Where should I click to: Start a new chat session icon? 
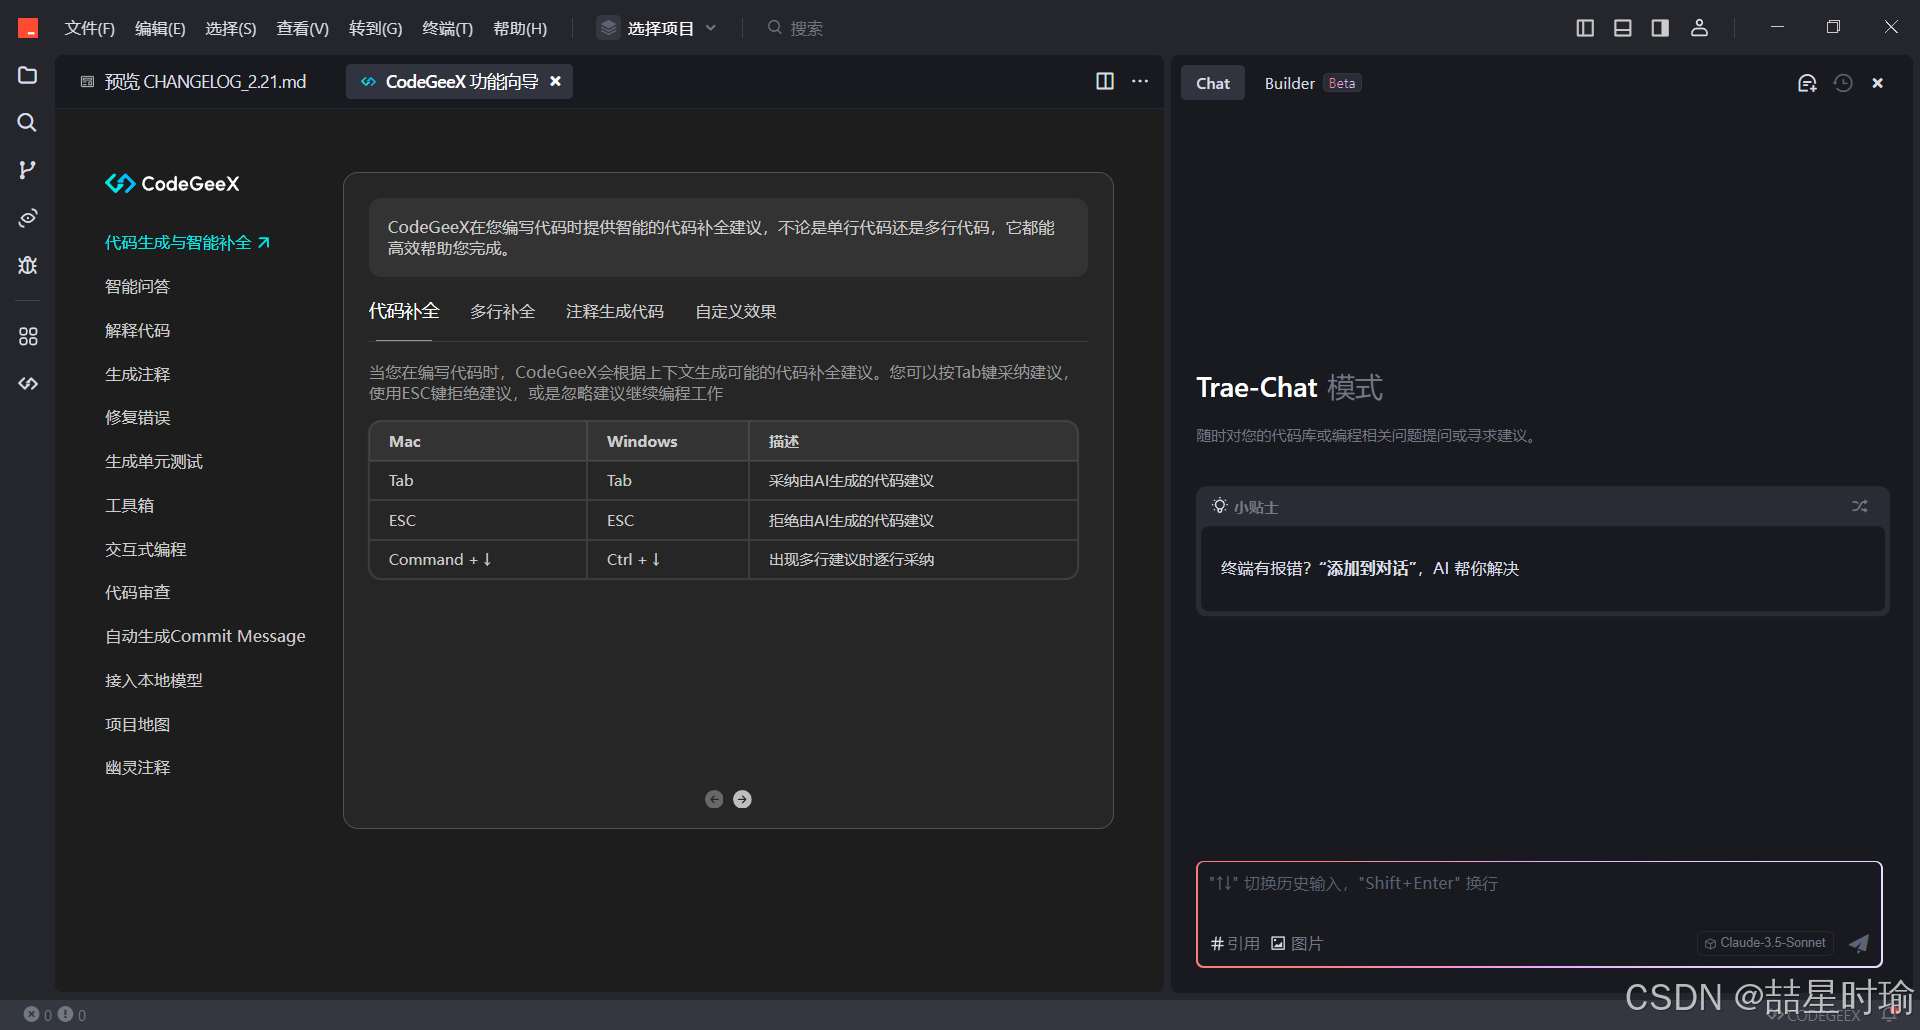(1807, 83)
